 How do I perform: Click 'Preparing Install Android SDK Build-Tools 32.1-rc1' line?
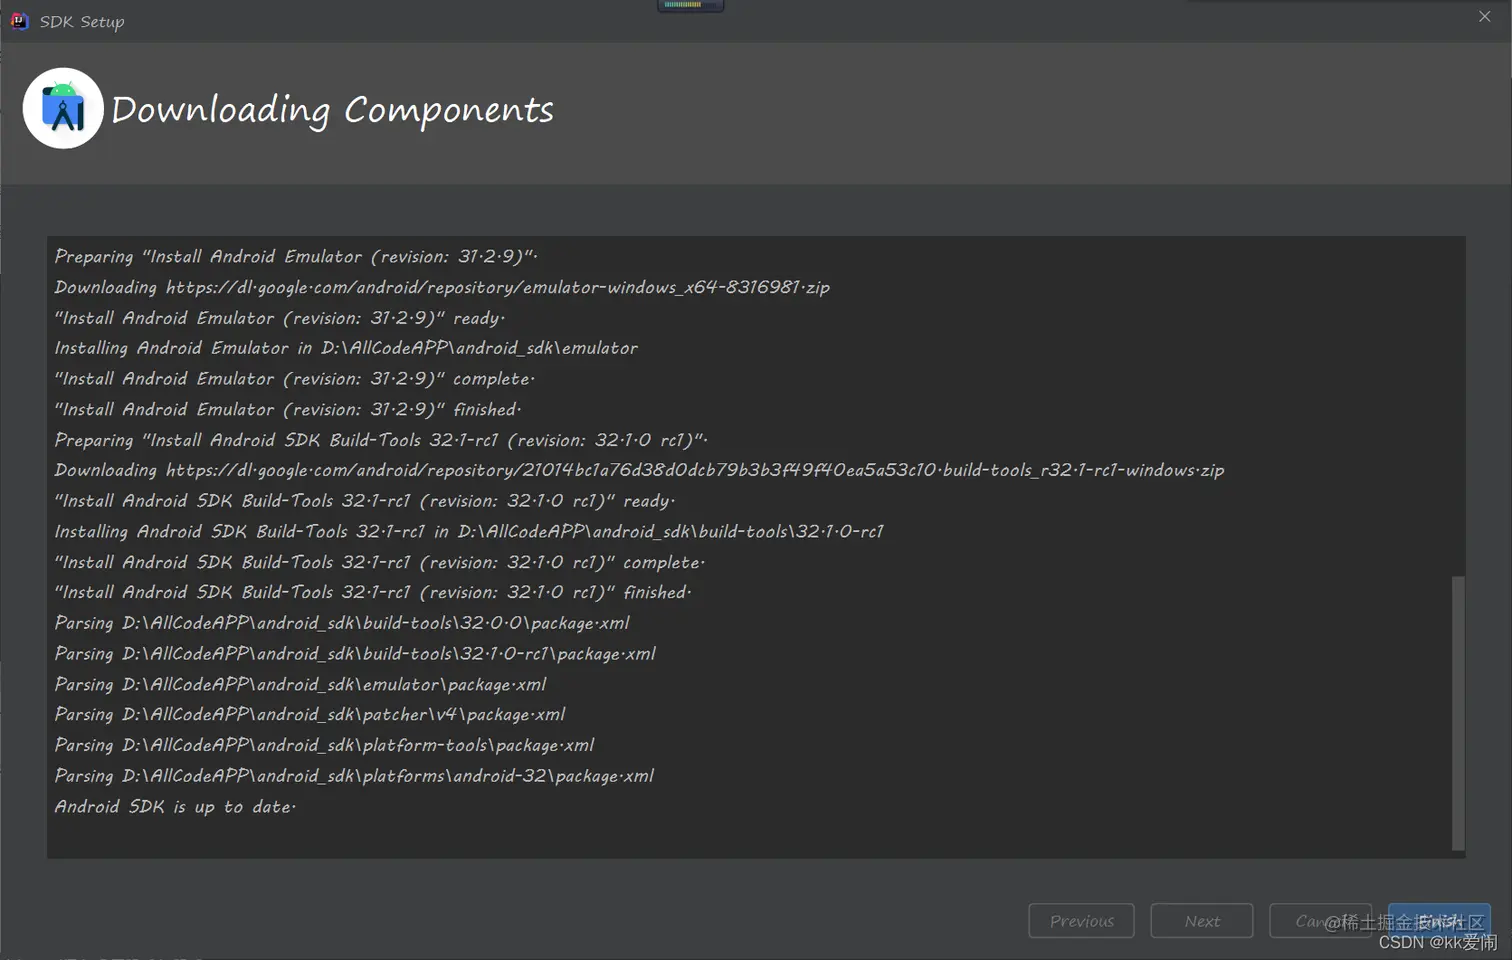[x=381, y=440]
